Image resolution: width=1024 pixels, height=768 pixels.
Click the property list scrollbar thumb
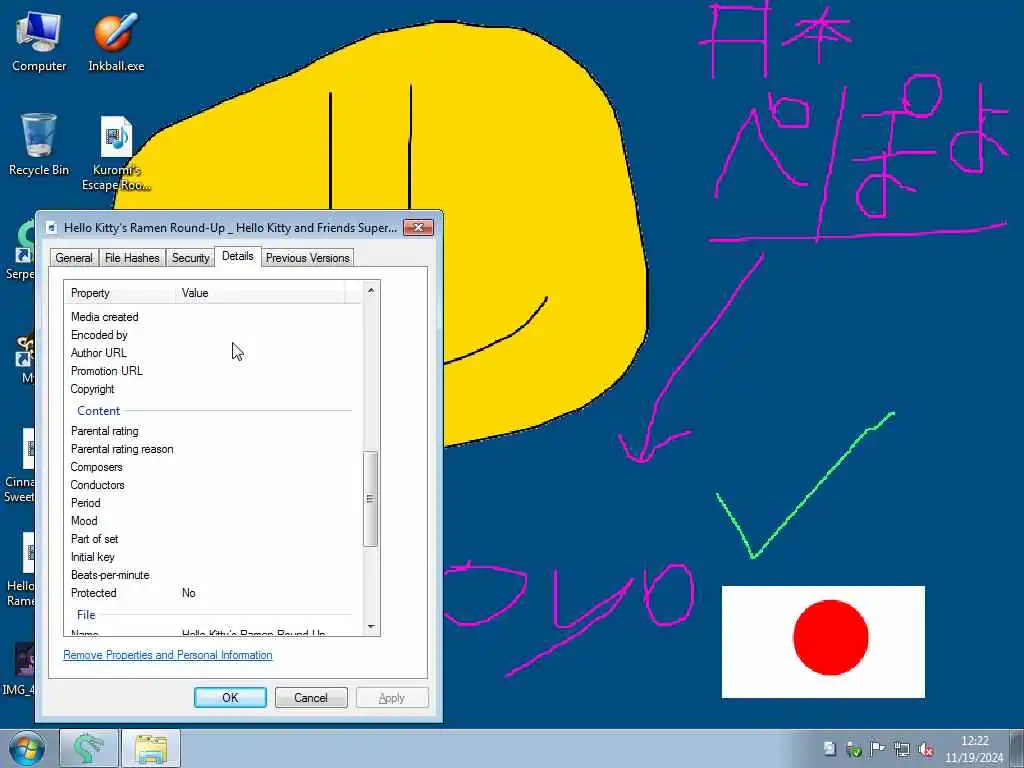370,498
